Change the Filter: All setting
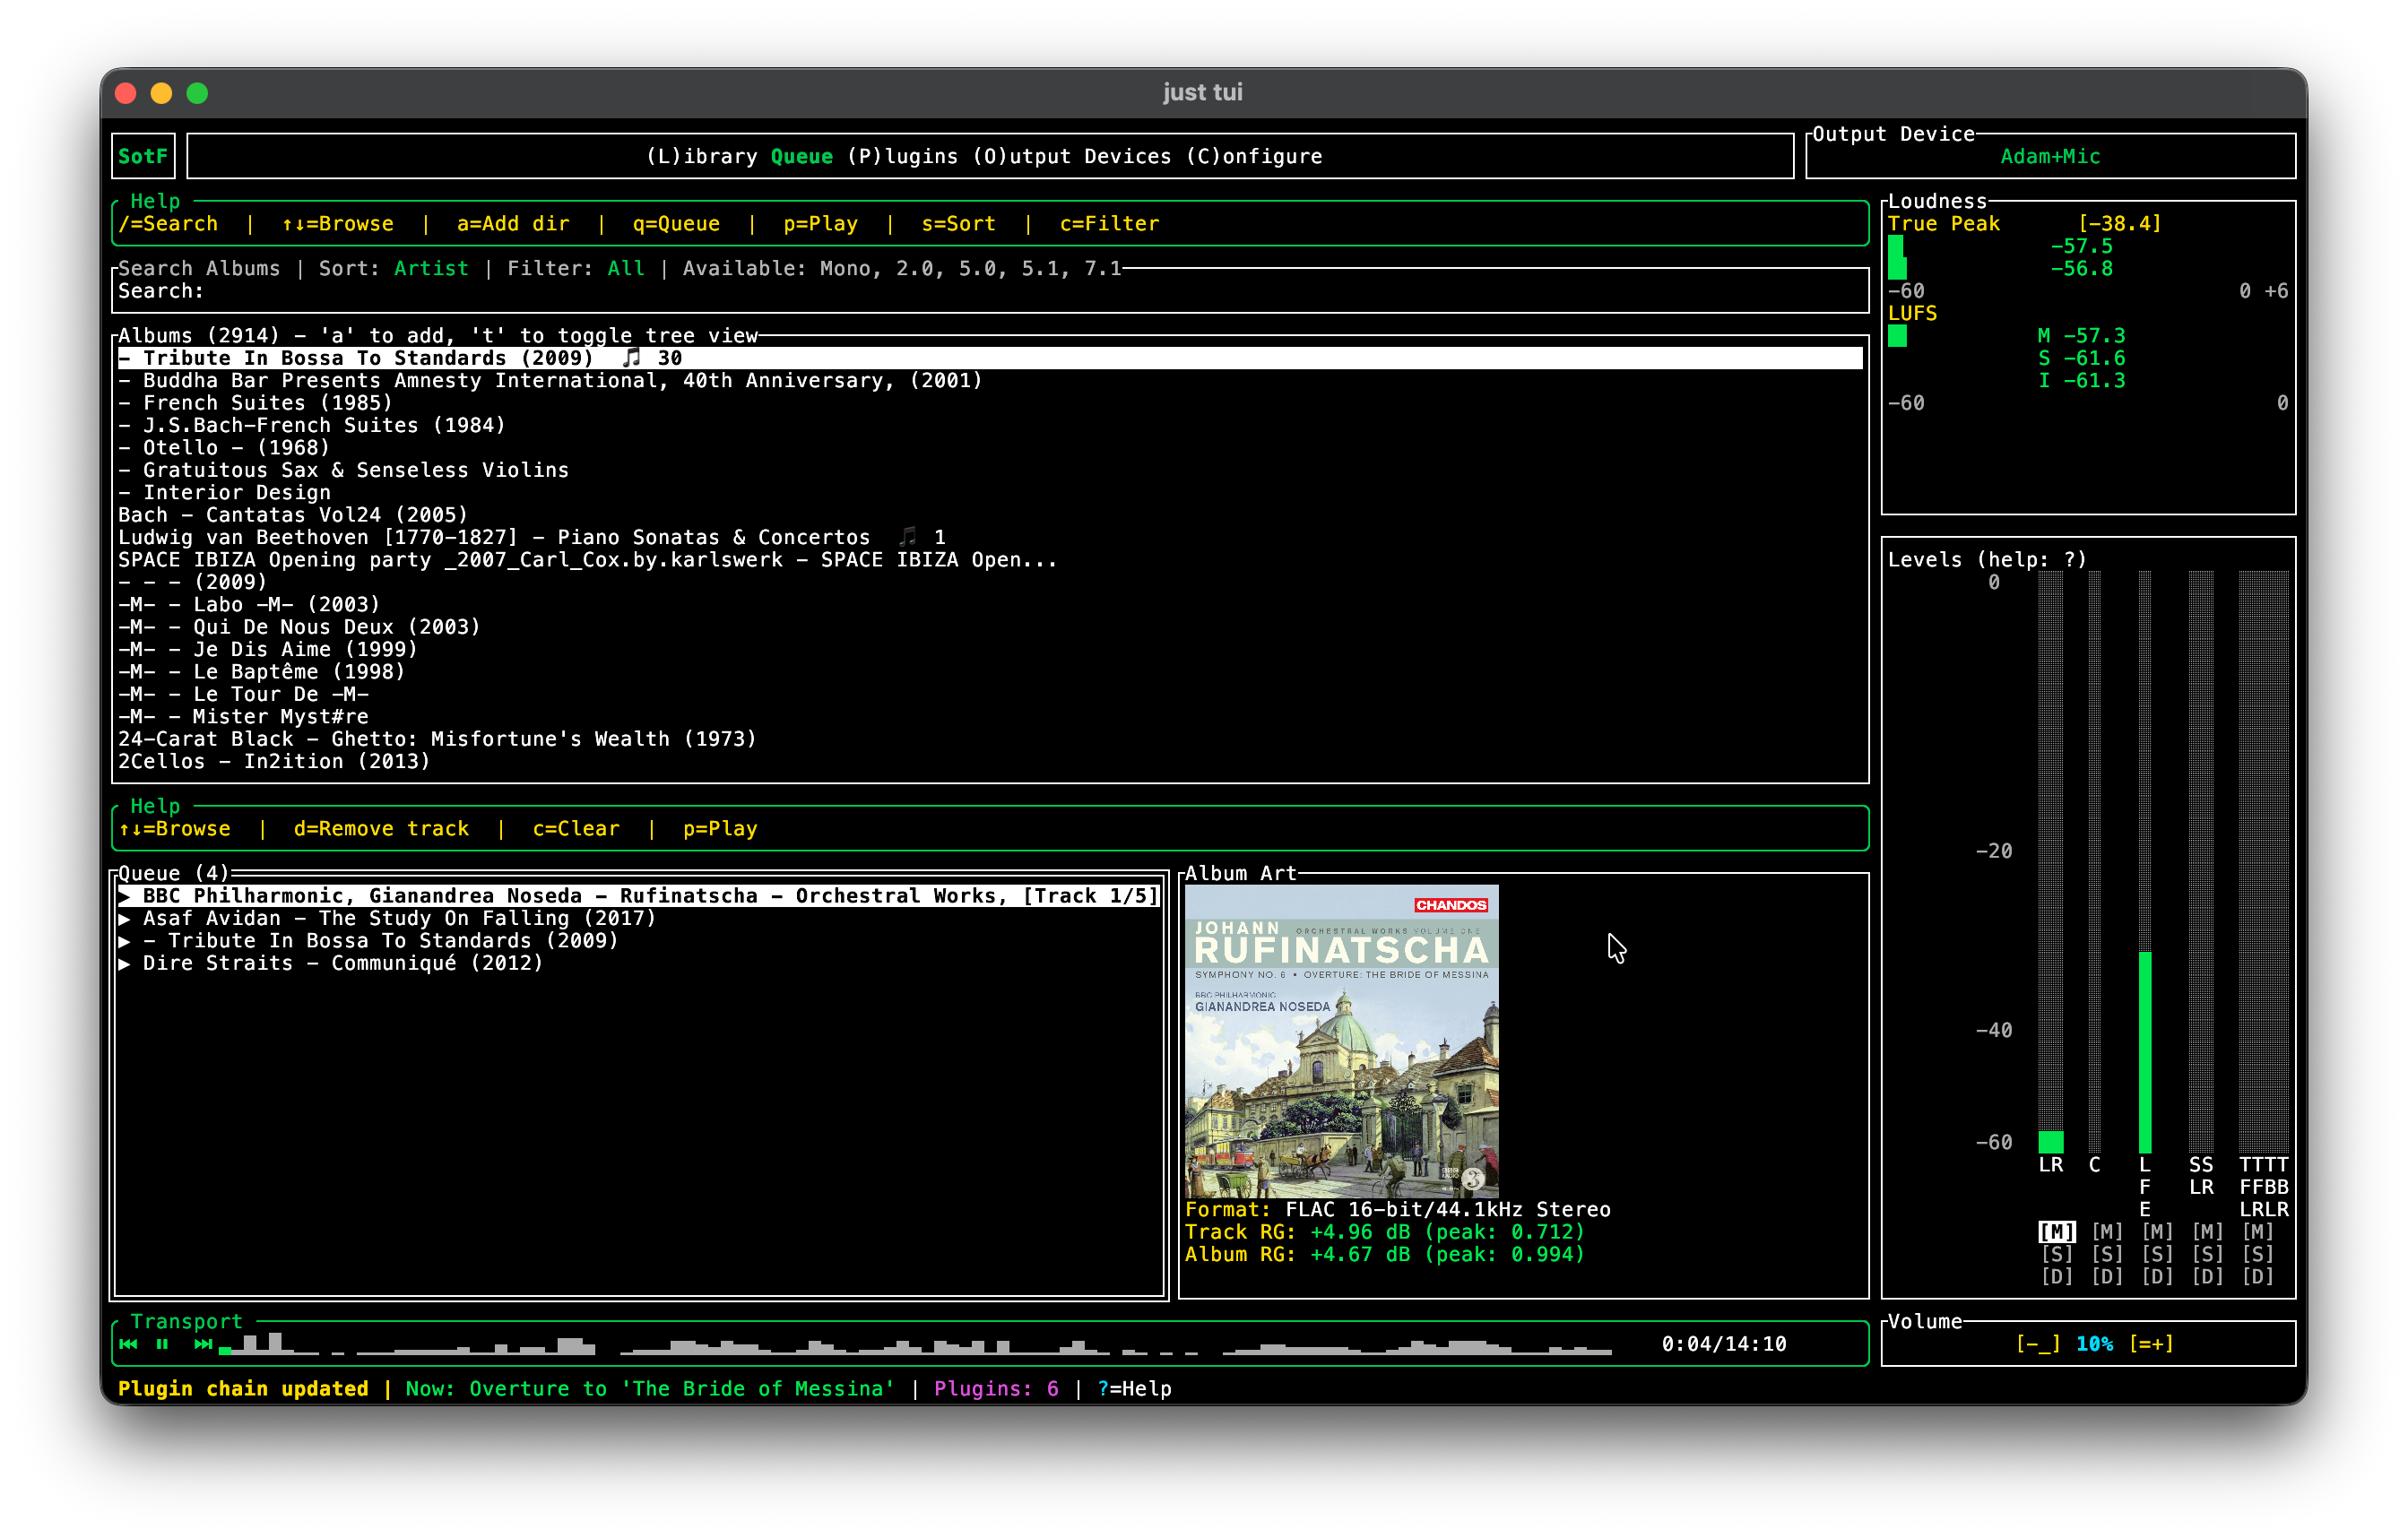The width and height of the screenshot is (2408, 1538). pyautogui.click(x=576, y=269)
